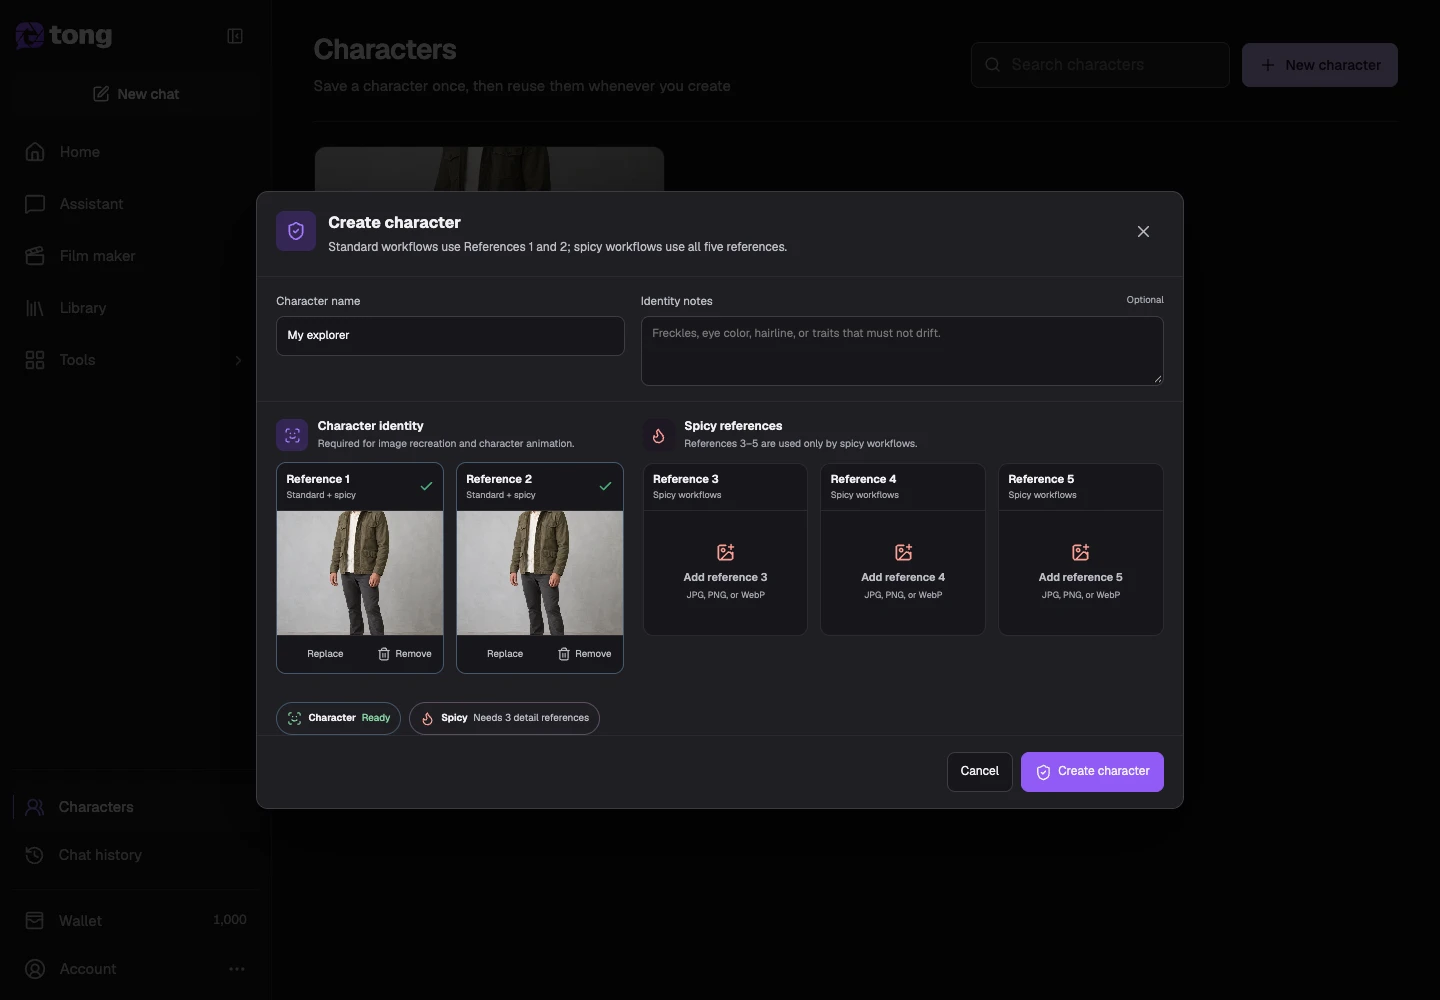Click the trash icon under Reference 2
The image size is (1440, 1000).
564,654
